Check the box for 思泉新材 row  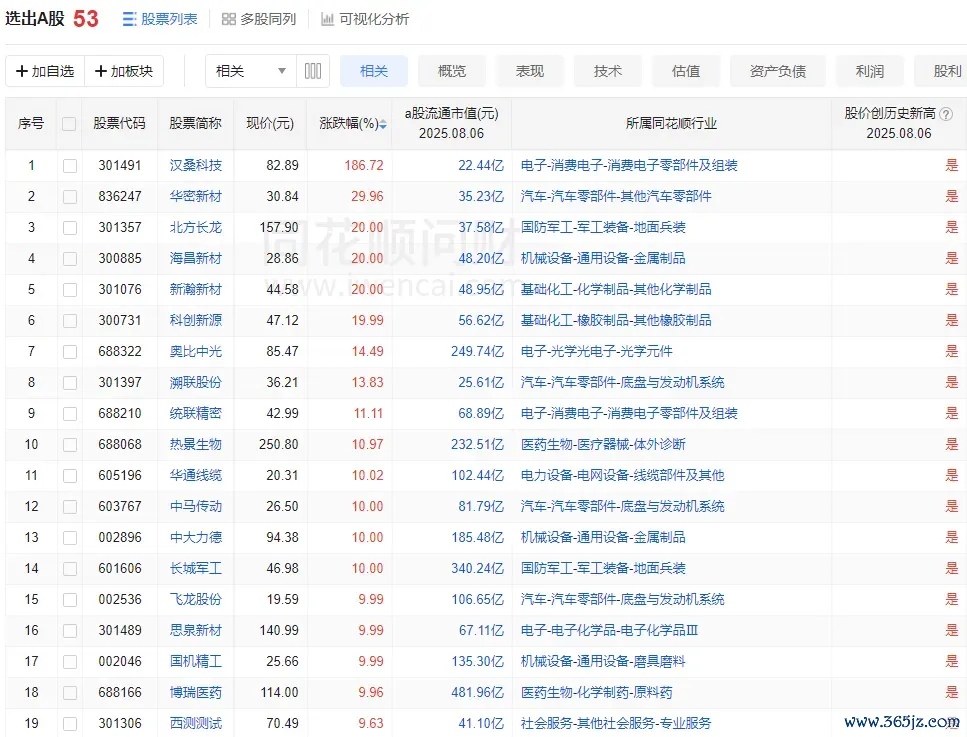click(x=70, y=631)
